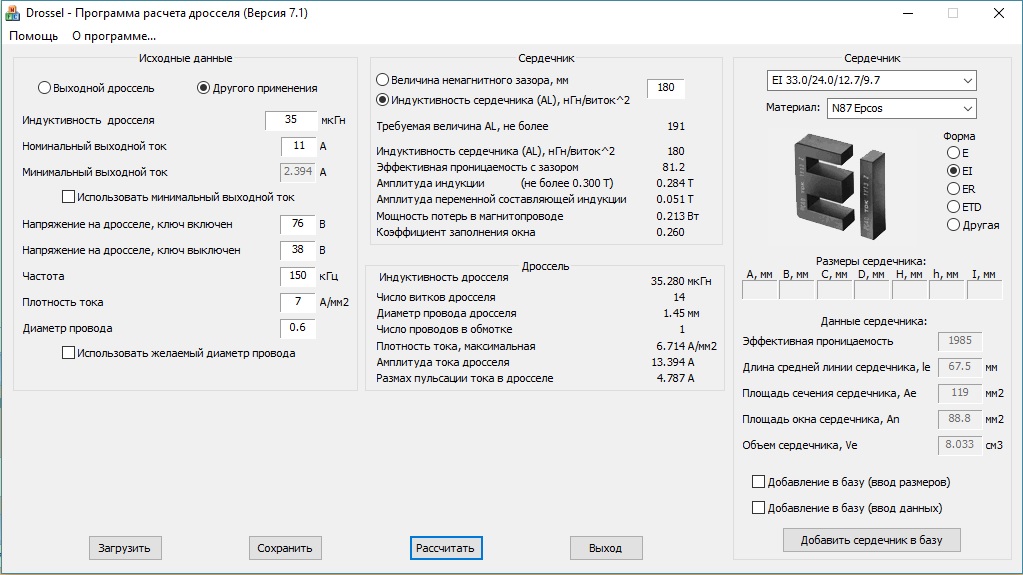Click the Drossel app icon in title bar

pos(12,13)
